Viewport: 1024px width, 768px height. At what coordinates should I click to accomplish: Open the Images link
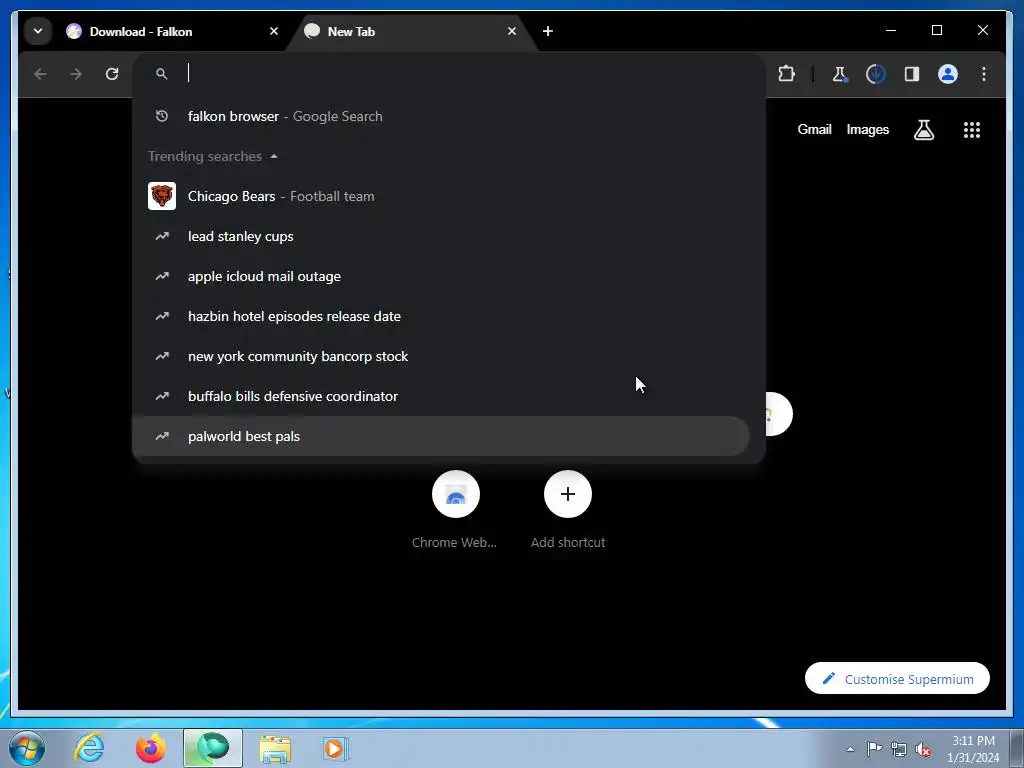[x=867, y=129]
